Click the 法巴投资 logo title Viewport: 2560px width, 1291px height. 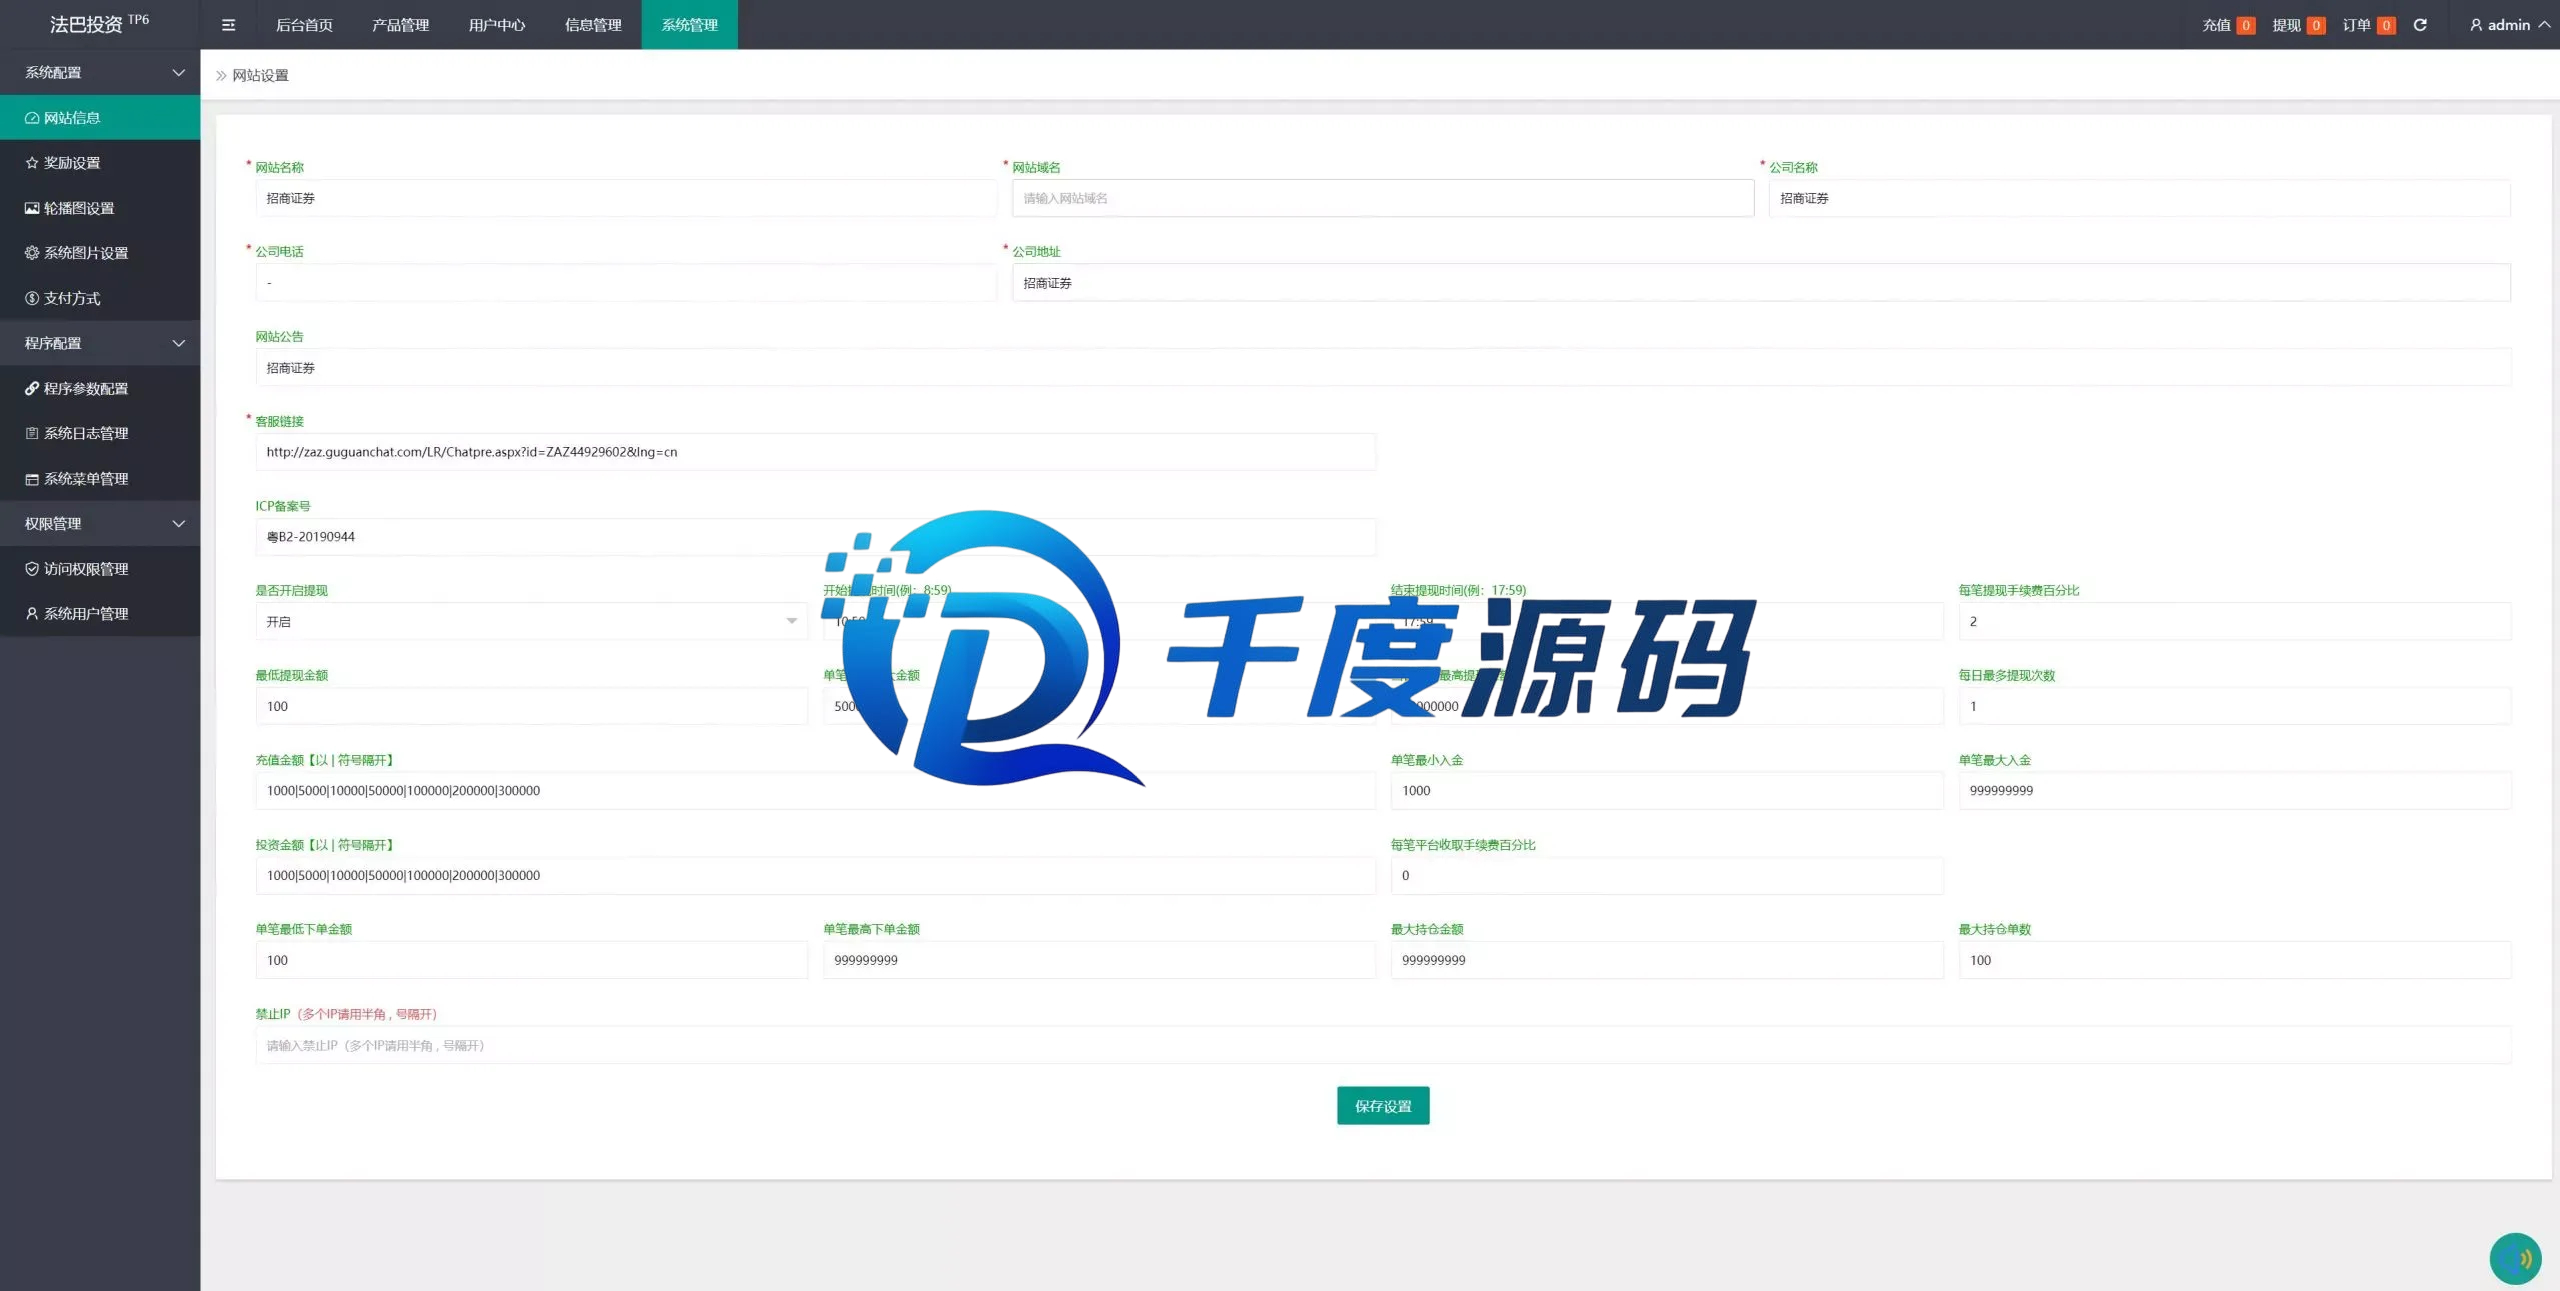pos(99,24)
